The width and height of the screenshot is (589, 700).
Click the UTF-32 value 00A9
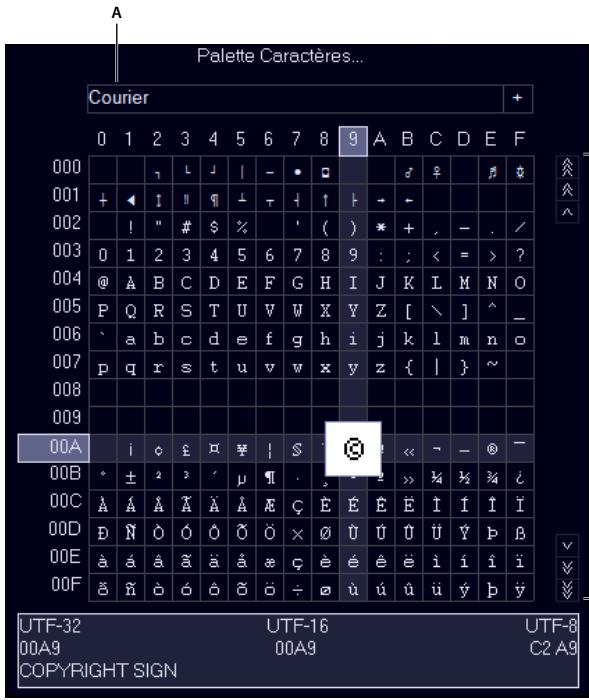point(40,648)
